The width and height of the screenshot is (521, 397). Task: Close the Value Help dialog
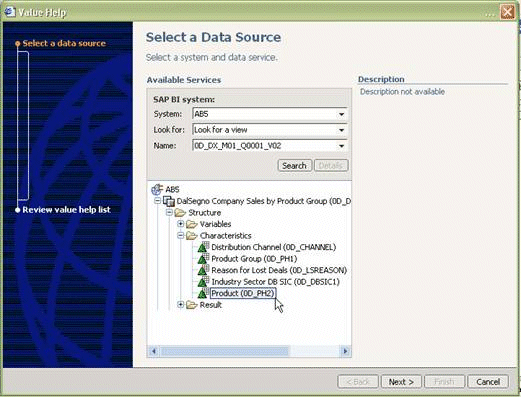507,12
